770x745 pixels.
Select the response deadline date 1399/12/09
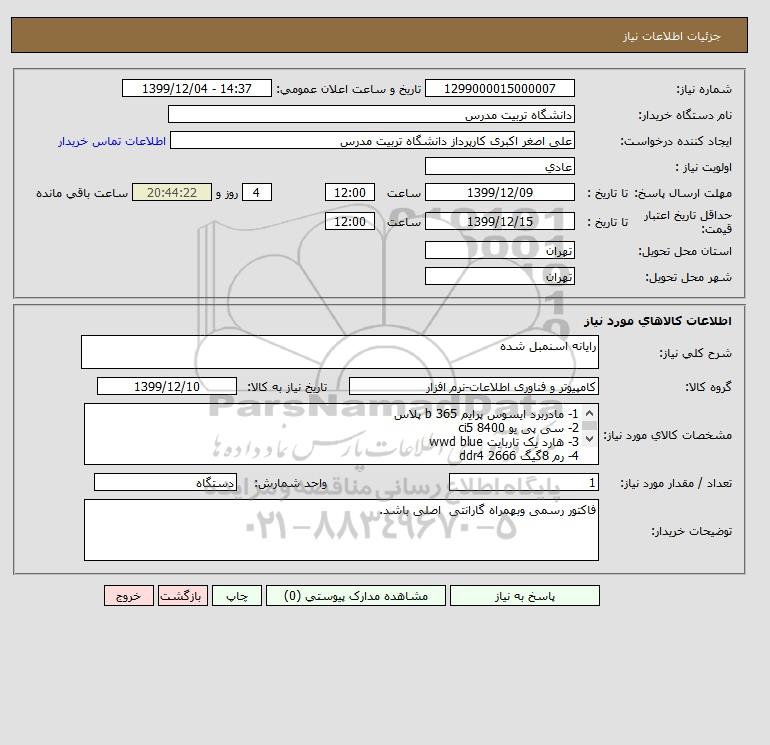pos(499,193)
